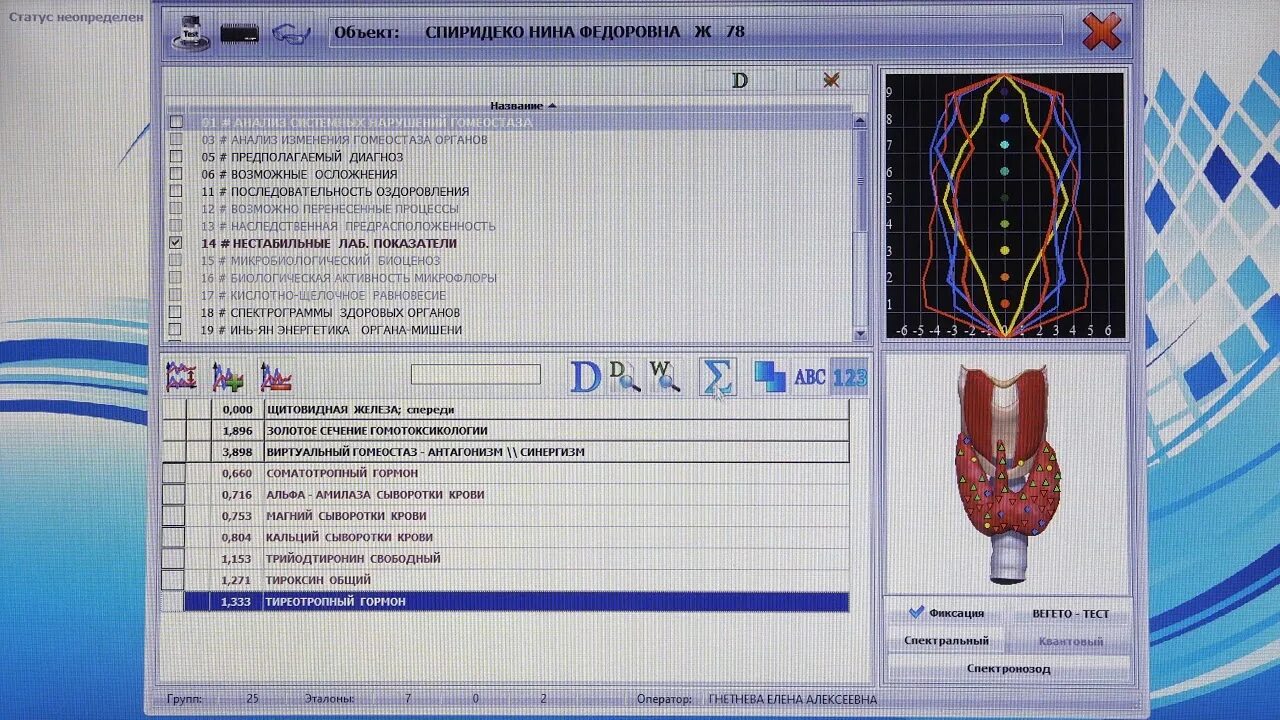Click the ВЕГЕТО - ТЕСТ button

click(1069, 613)
